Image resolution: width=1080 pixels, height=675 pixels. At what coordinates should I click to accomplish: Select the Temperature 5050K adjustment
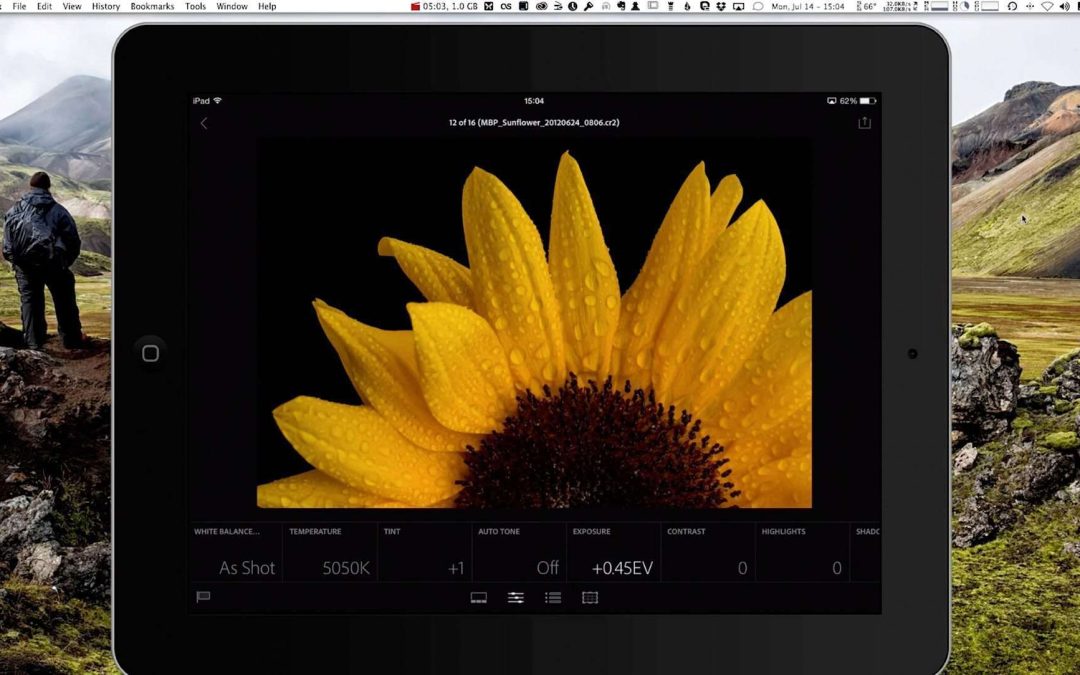[330, 553]
